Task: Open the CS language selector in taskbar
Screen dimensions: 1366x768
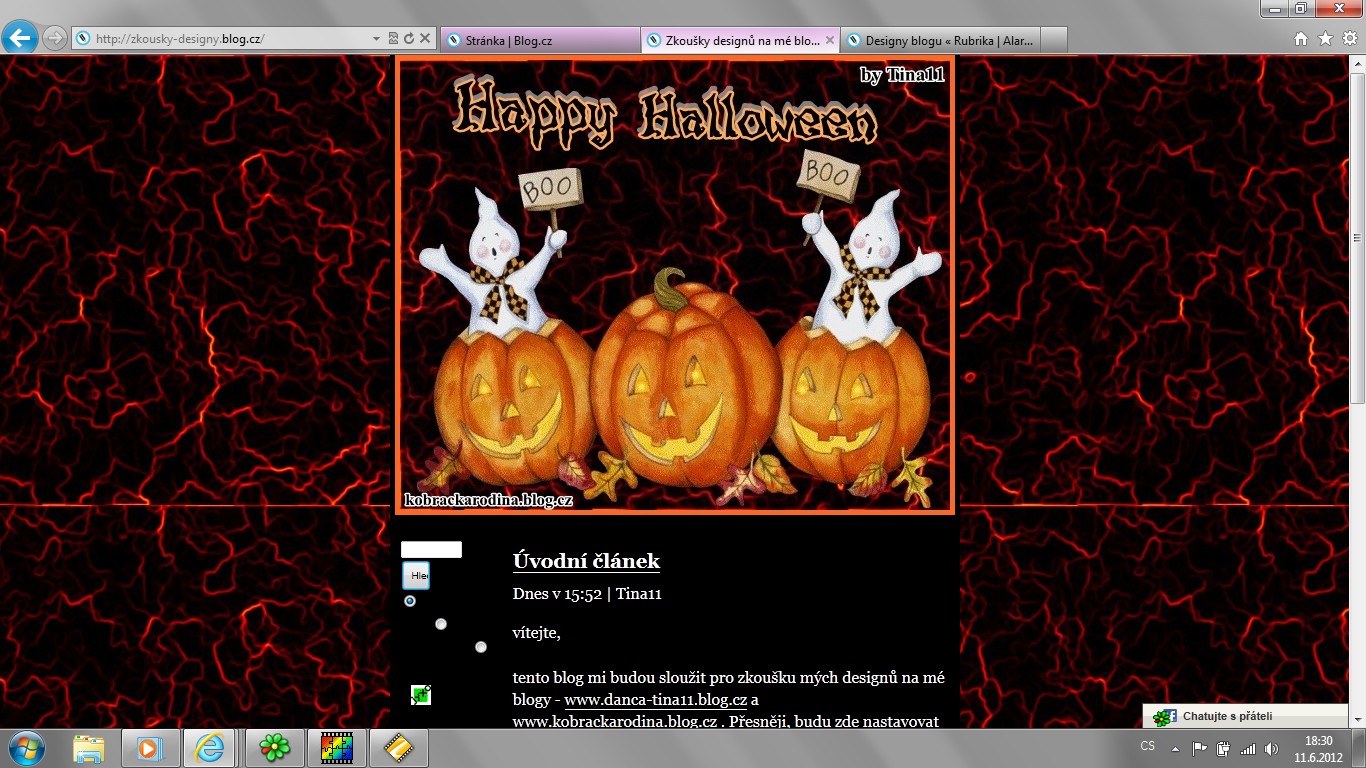Action: click(x=1147, y=747)
